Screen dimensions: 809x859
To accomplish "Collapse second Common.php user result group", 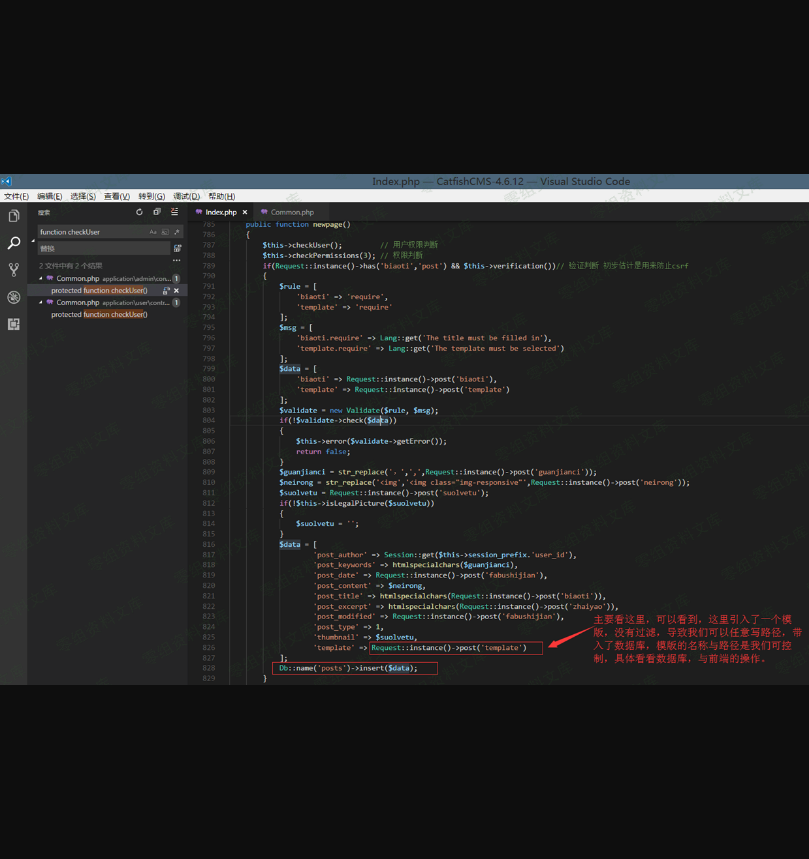I will point(42,302).
